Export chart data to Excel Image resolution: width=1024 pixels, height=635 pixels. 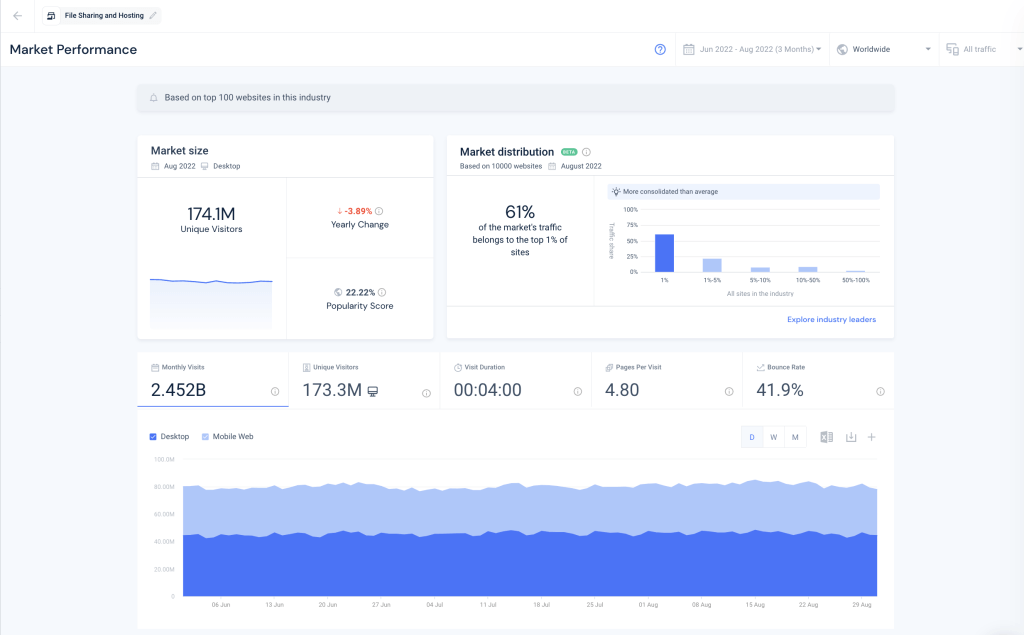point(826,436)
